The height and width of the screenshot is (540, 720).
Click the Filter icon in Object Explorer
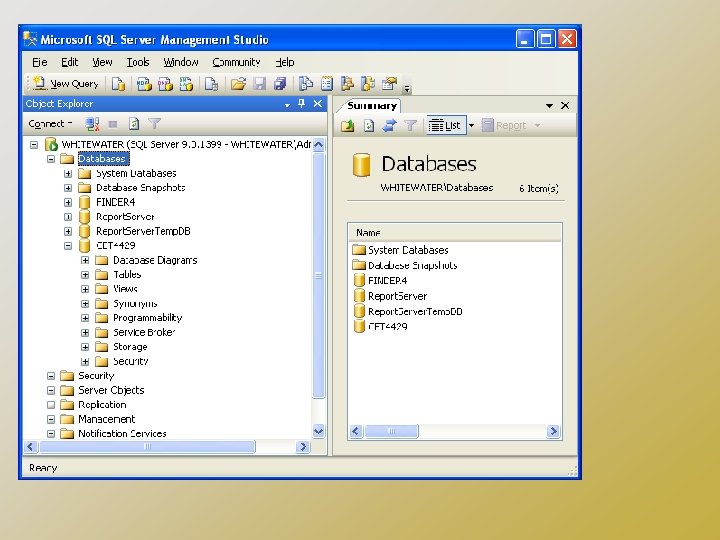155,124
